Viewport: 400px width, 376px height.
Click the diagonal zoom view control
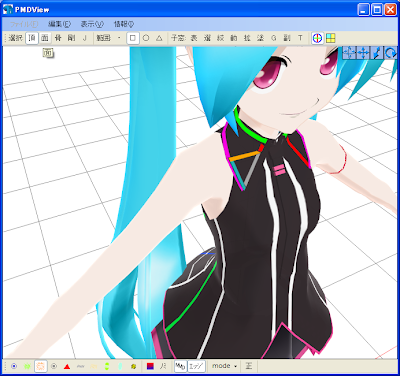point(377,53)
